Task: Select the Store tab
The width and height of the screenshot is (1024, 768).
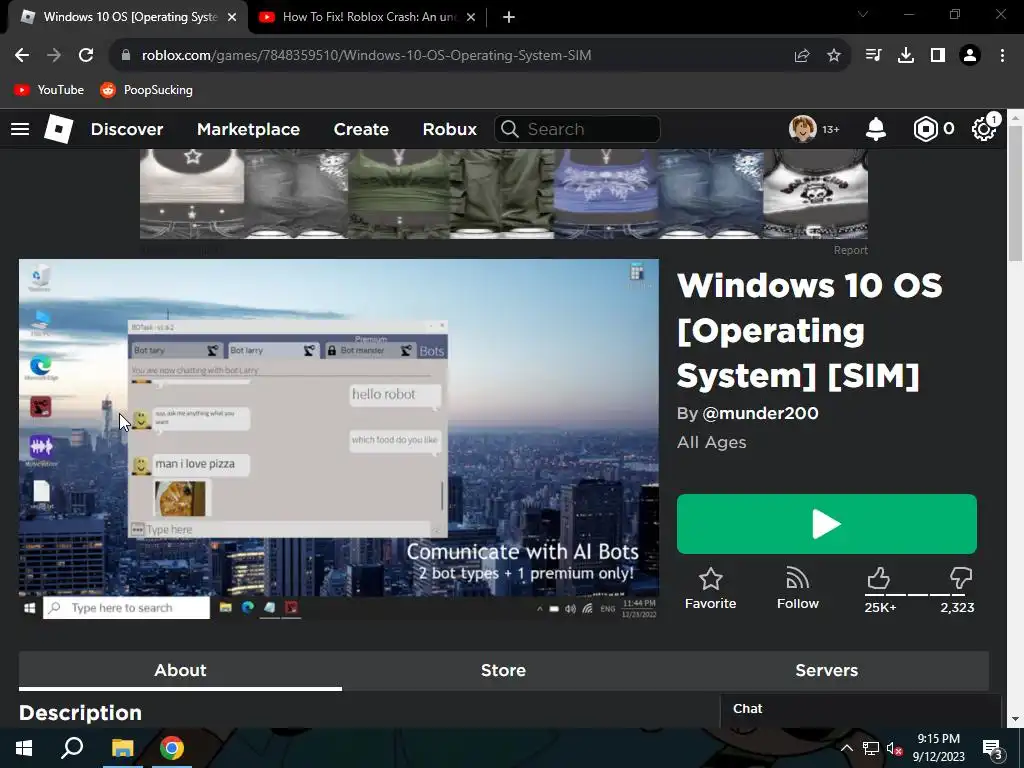Action: (503, 671)
